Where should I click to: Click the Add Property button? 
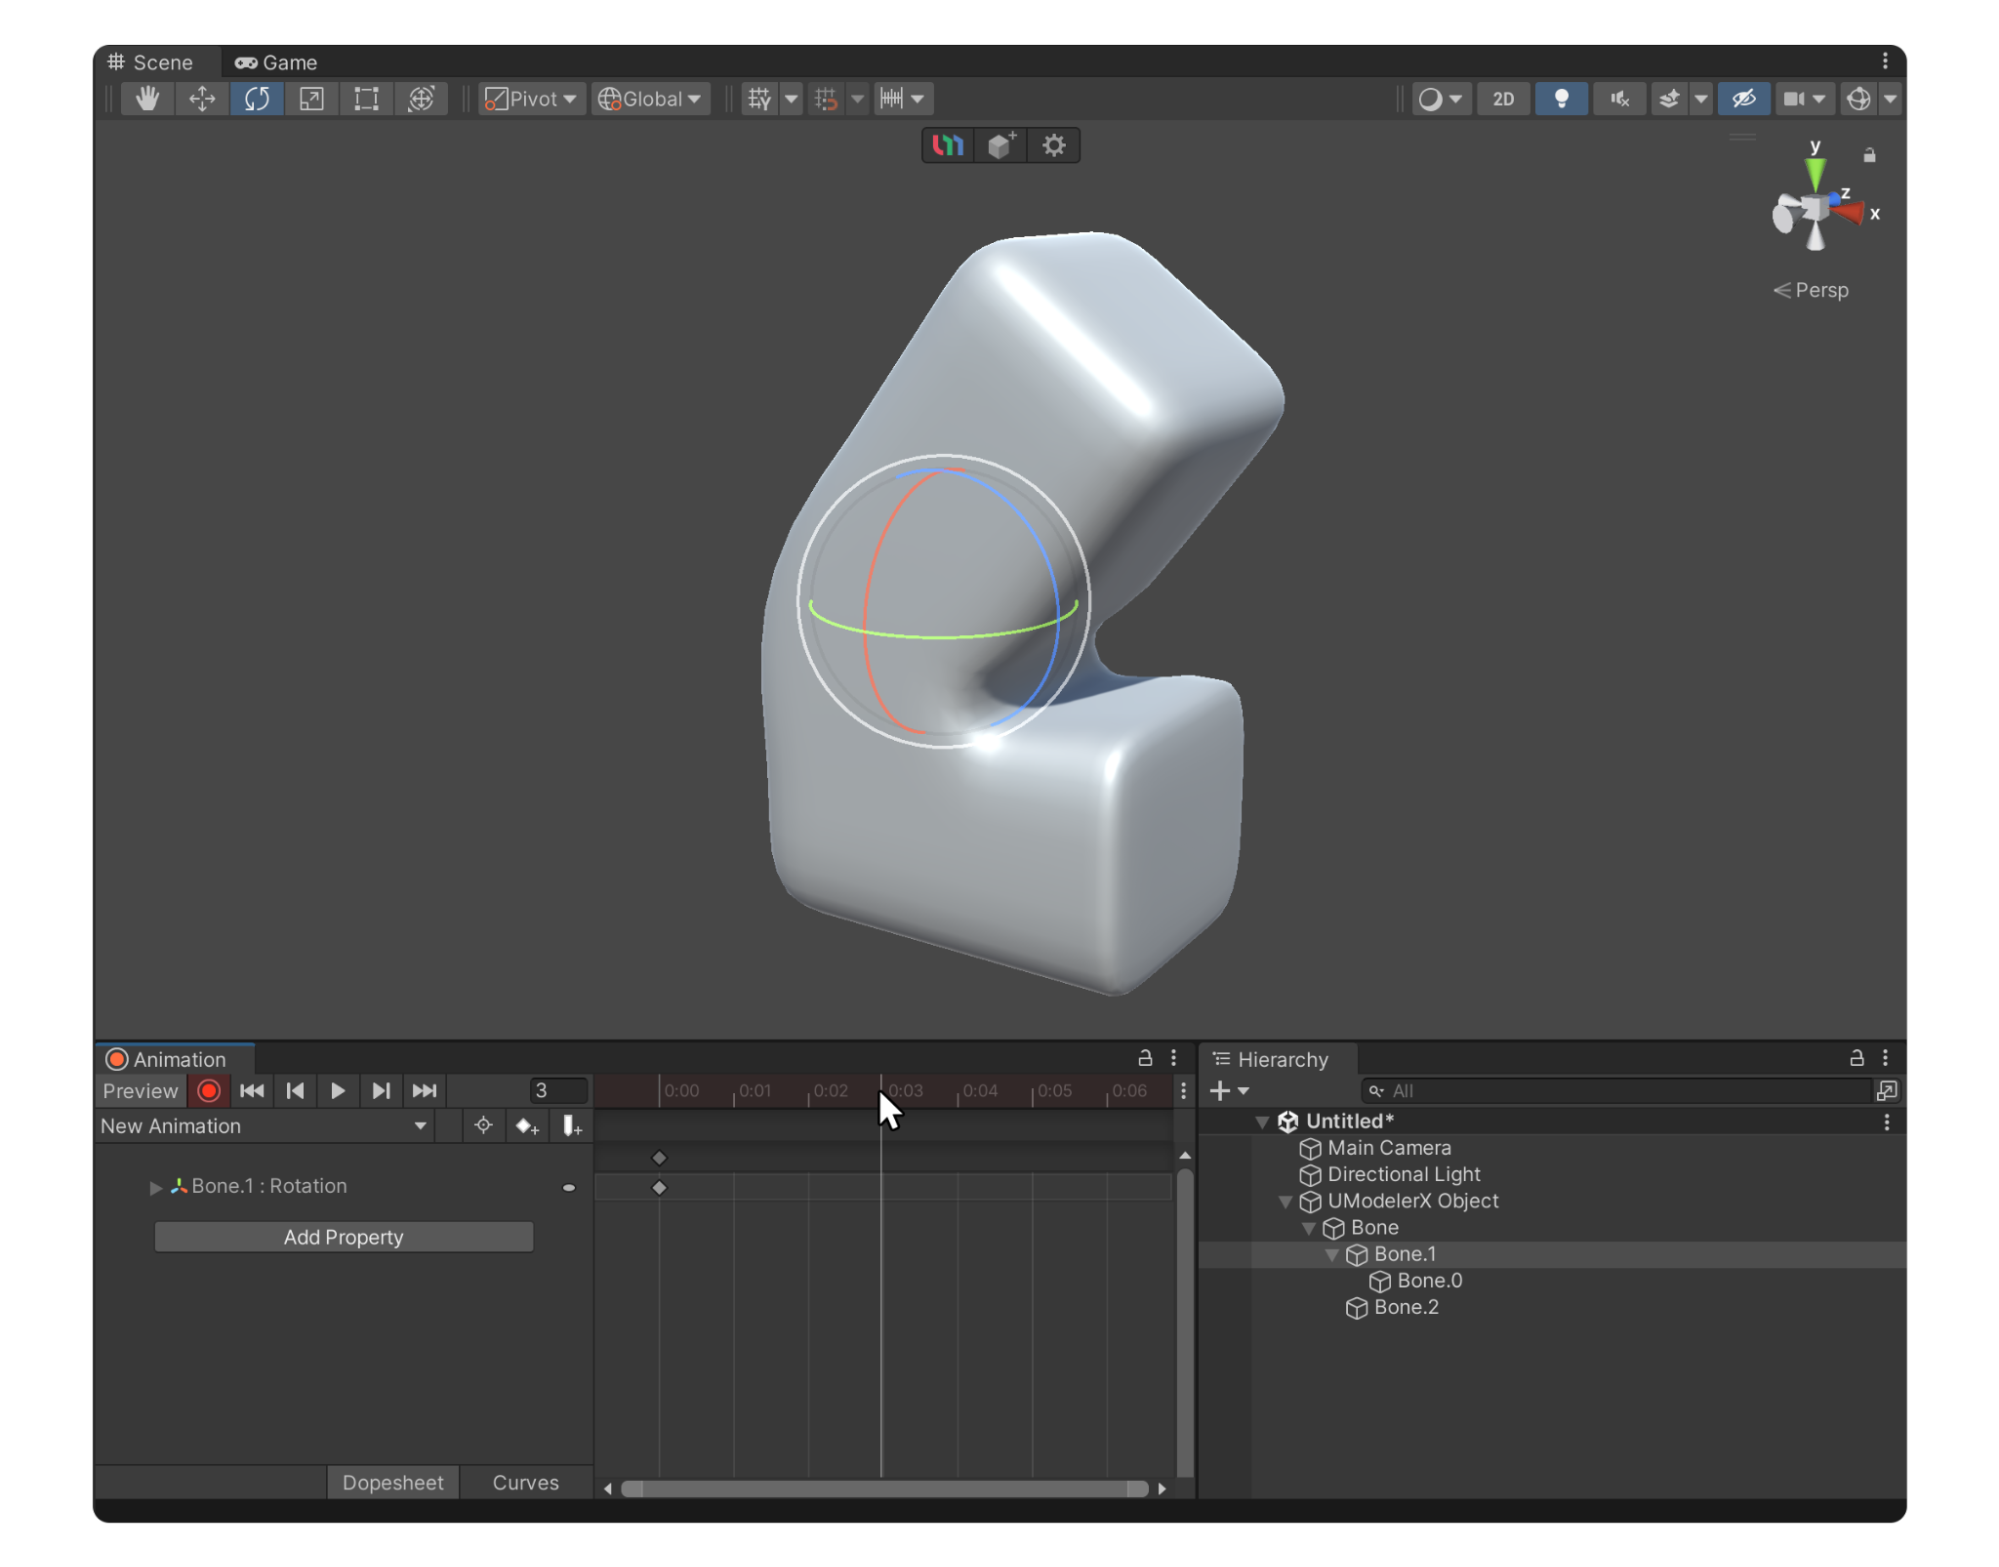click(x=343, y=1237)
